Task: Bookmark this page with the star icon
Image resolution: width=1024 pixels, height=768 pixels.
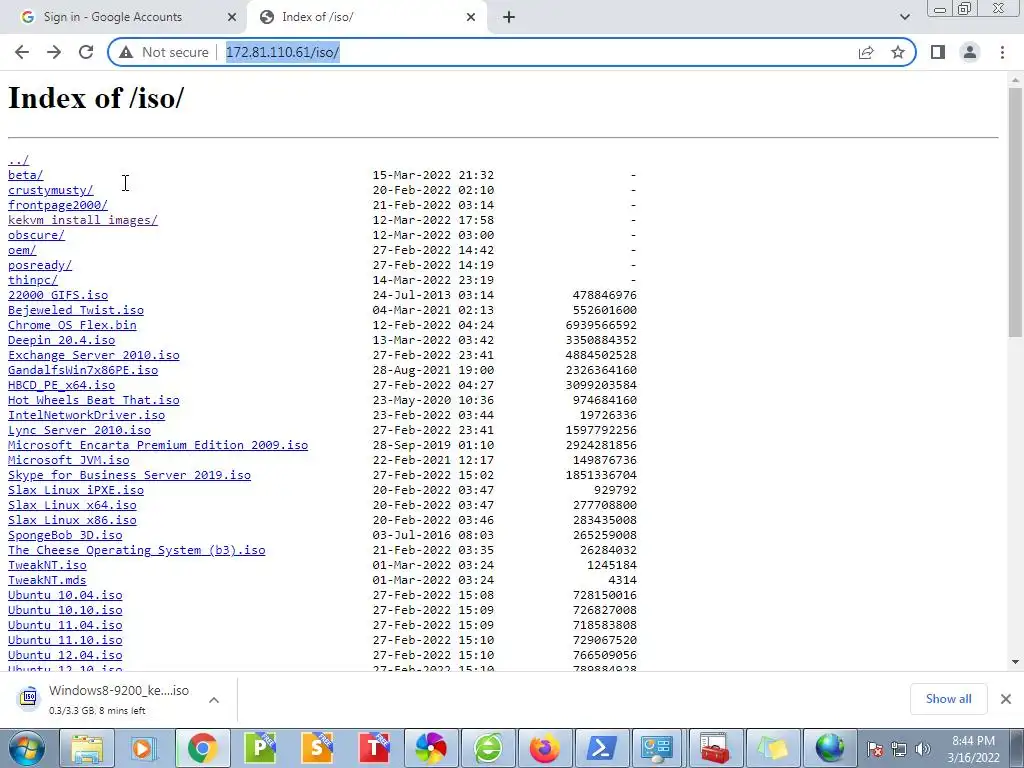Action: 898,52
